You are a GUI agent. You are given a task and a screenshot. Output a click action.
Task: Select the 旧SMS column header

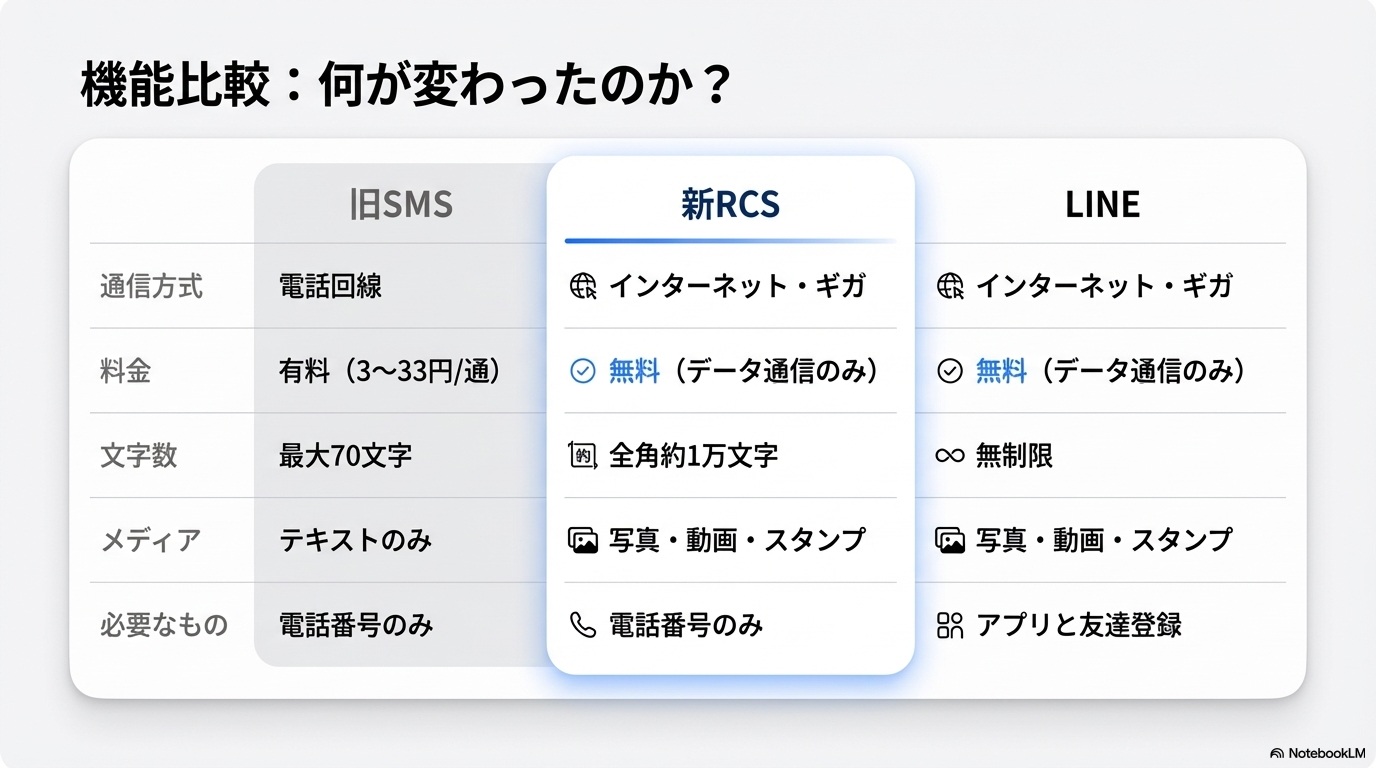401,205
